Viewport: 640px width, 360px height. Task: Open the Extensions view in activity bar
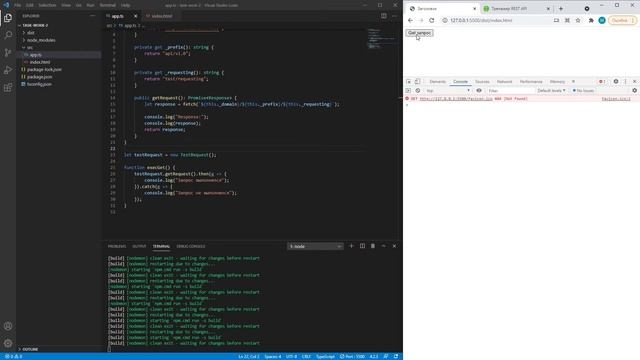click(x=8, y=87)
